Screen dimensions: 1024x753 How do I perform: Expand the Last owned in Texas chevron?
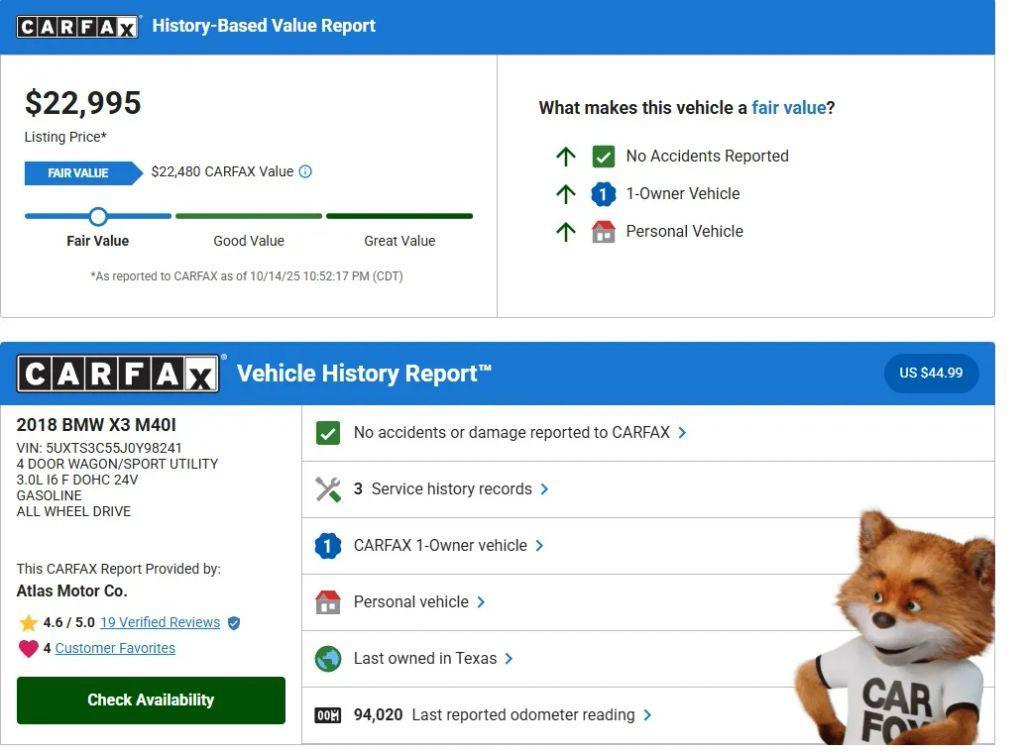pos(509,659)
